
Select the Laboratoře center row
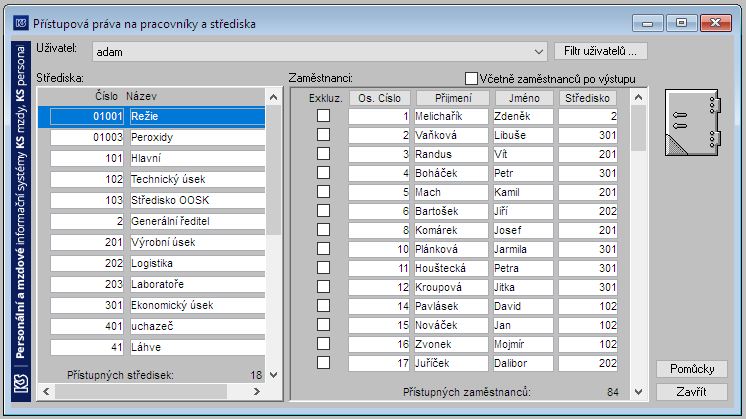[x=157, y=284]
